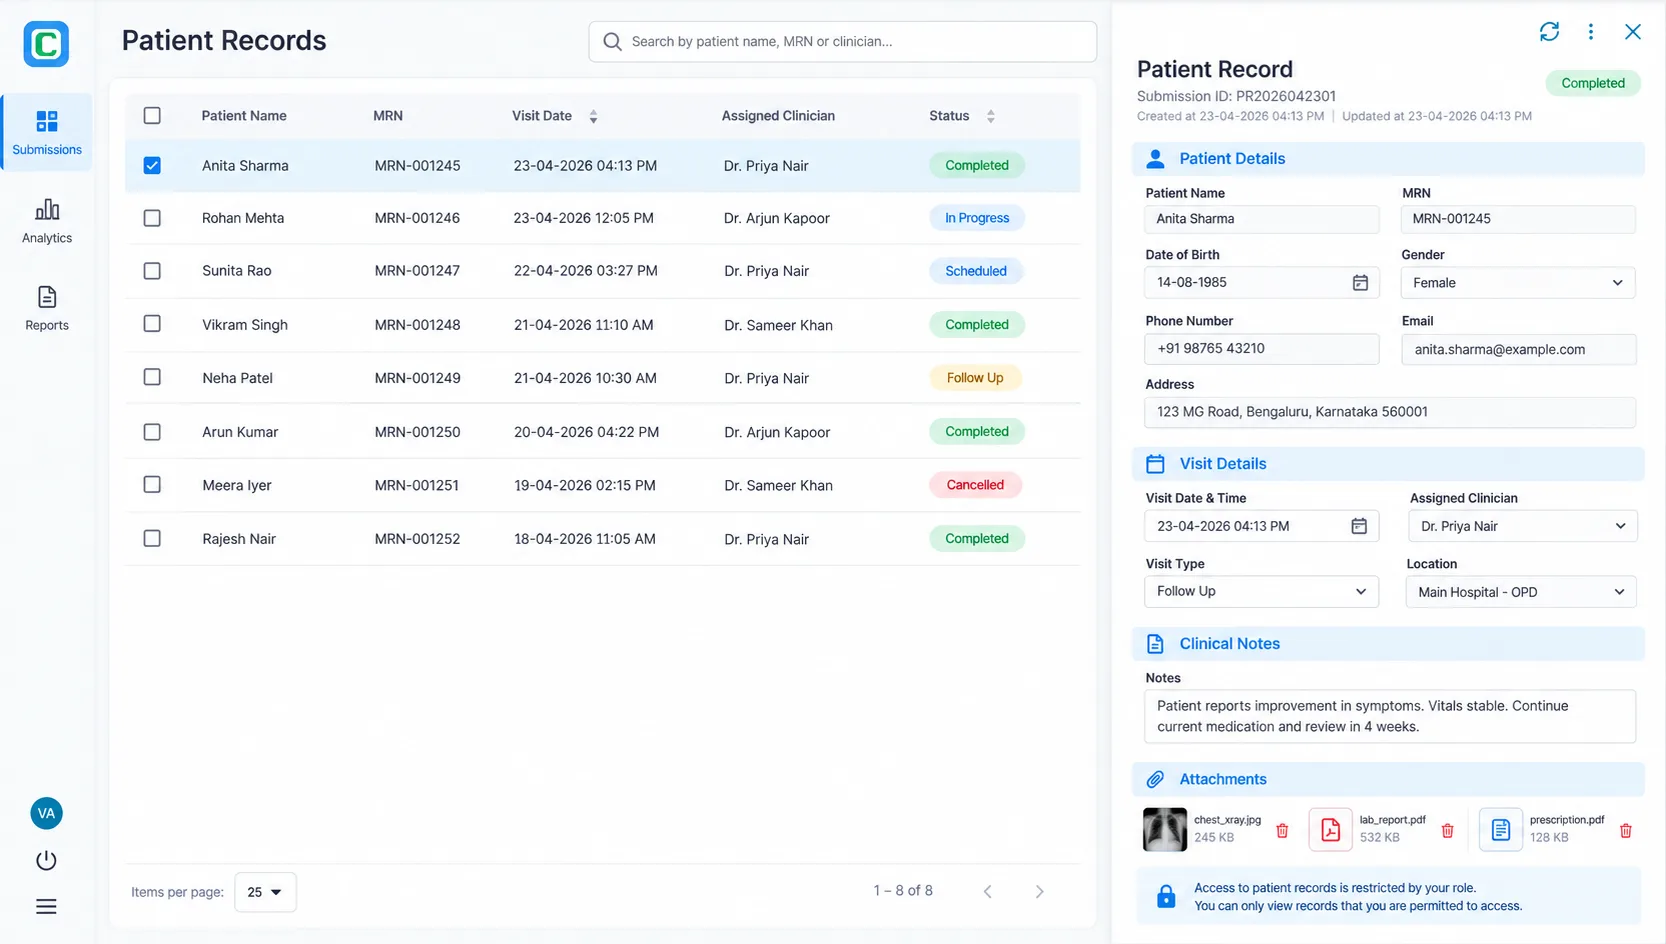The image size is (1666, 944).
Task: Open the Gender dropdown
Action: [1518, 283]
